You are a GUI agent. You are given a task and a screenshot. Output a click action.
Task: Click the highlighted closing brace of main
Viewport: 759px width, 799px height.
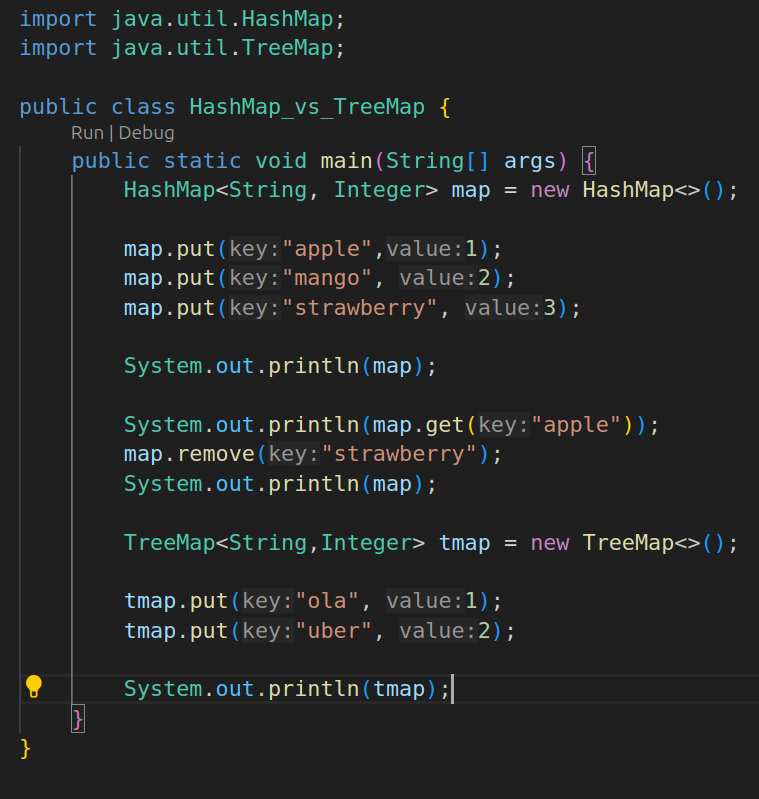click(x=78, y=718)
